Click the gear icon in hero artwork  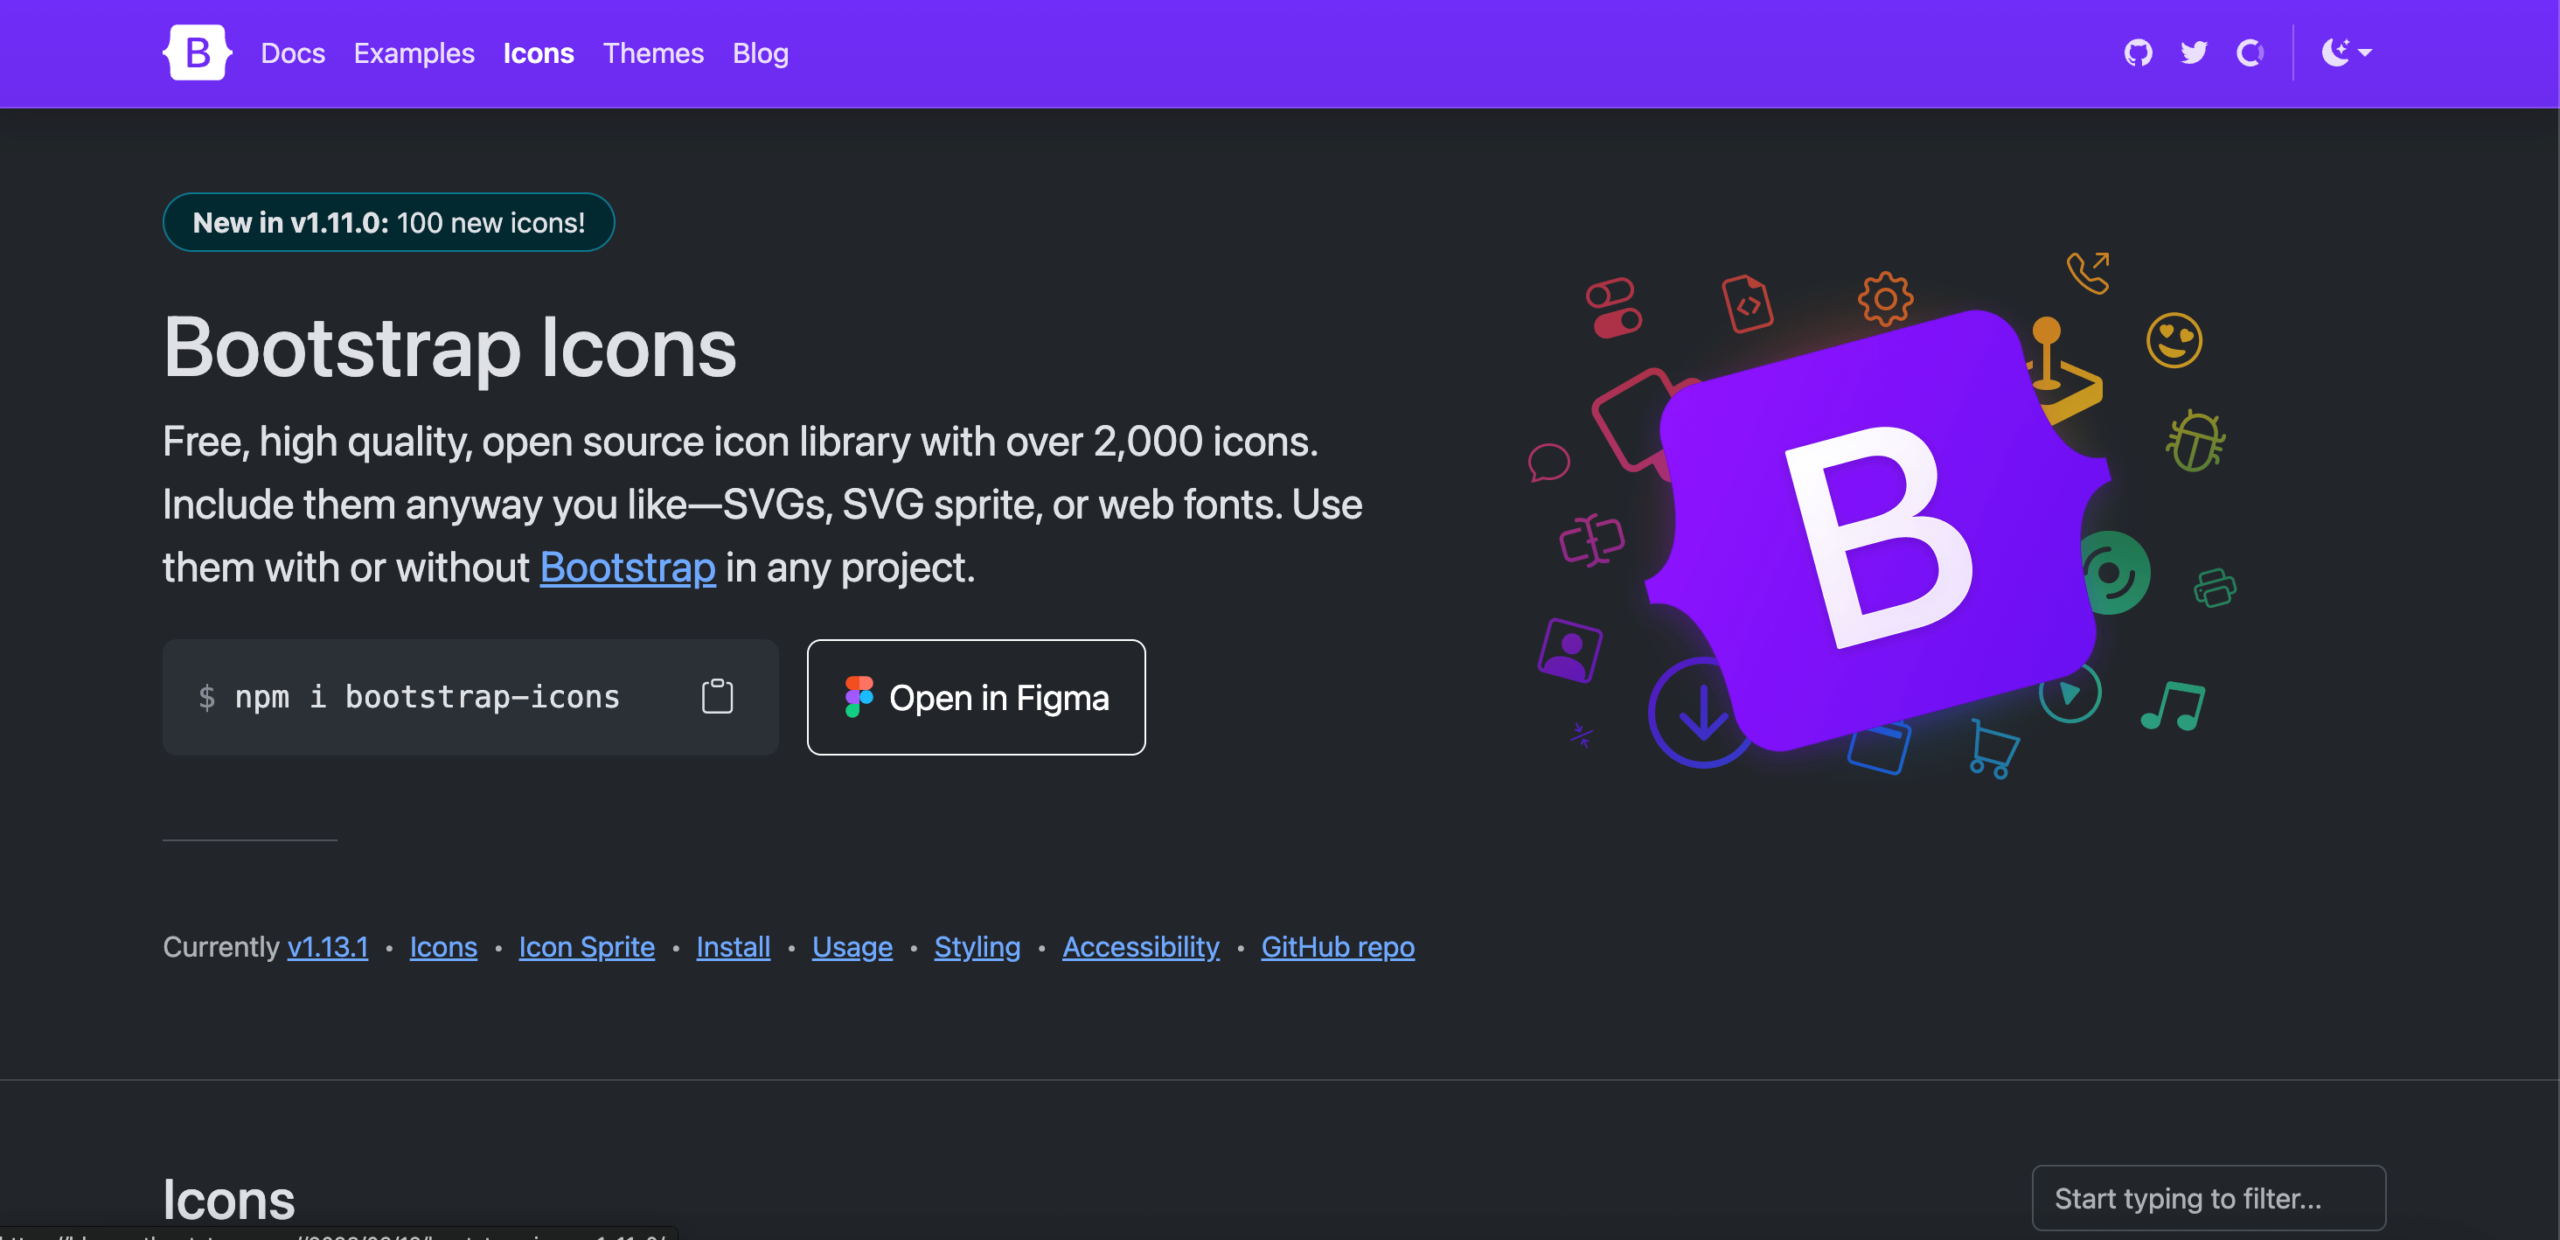tap(1885, 299)
